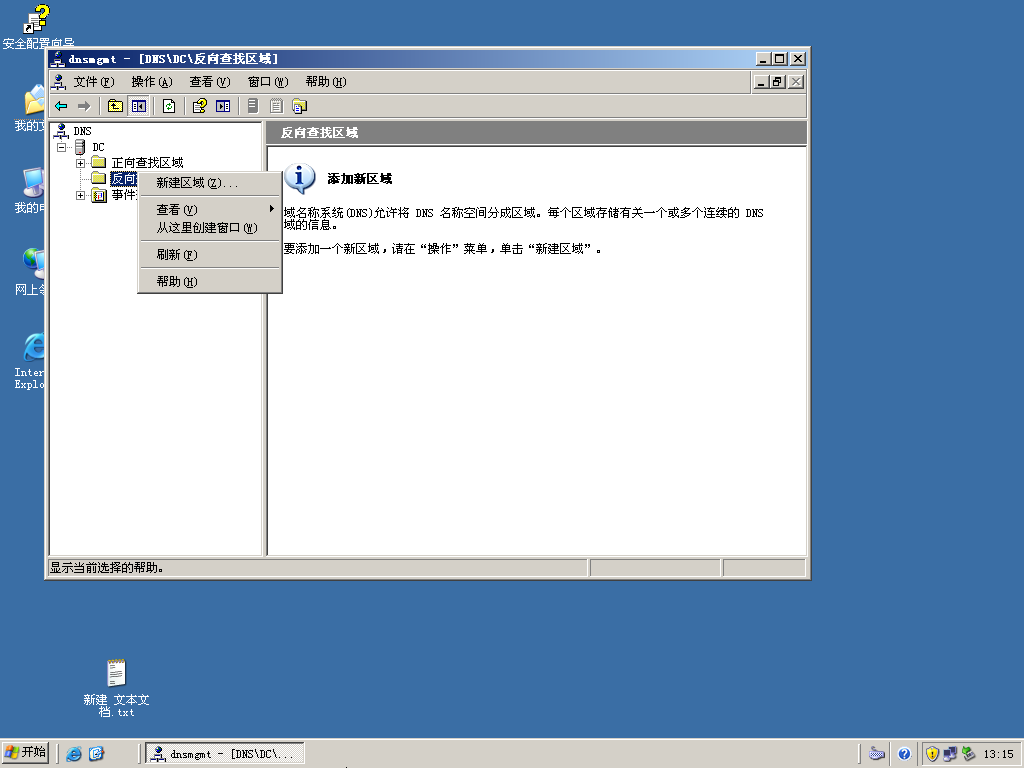Open the 查看(V) submenu in context menu
This screenshot has height=768, width=1024.
[210, 210]
